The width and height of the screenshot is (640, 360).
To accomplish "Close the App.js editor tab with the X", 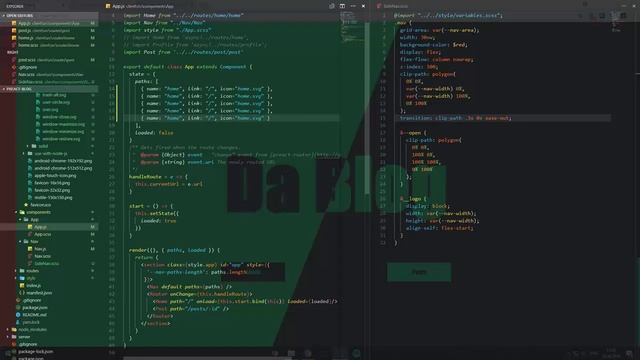I will [x=363, y=6].
